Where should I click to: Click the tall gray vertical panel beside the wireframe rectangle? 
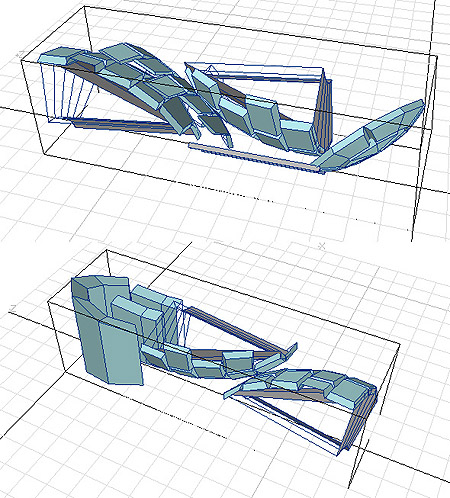(324, 112)
